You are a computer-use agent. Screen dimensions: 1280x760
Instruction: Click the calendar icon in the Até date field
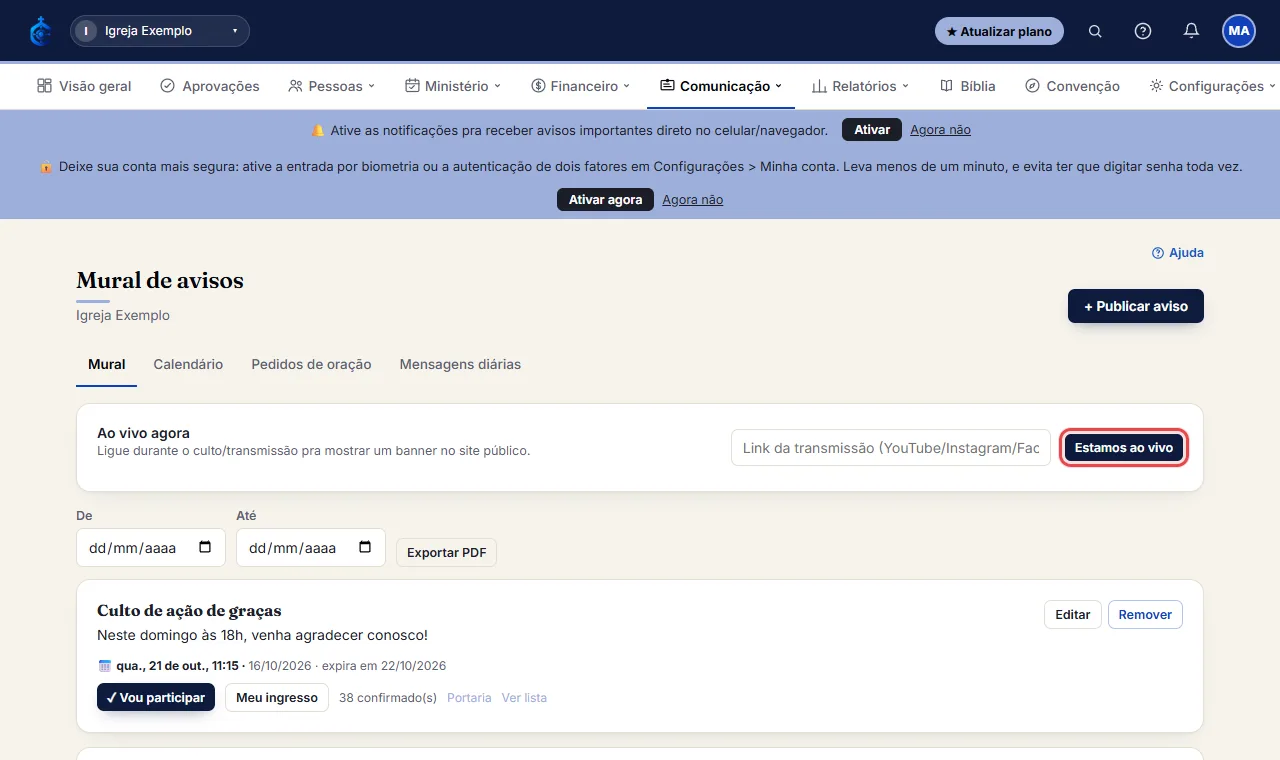365,548
